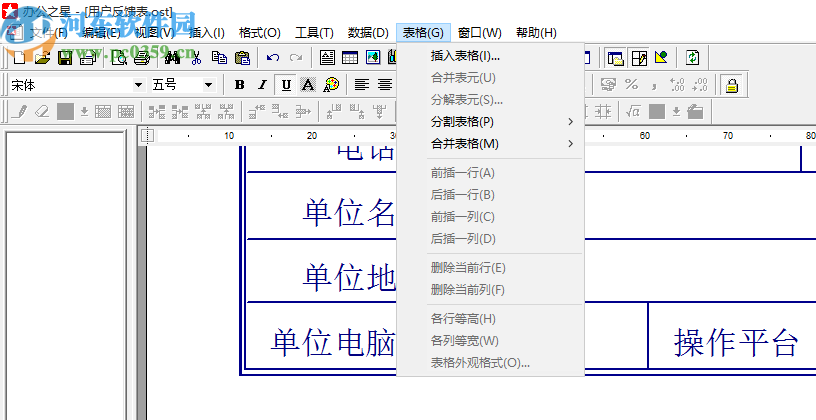
Task: Toggle the table grid with pencil button
Action: point(639,58)
